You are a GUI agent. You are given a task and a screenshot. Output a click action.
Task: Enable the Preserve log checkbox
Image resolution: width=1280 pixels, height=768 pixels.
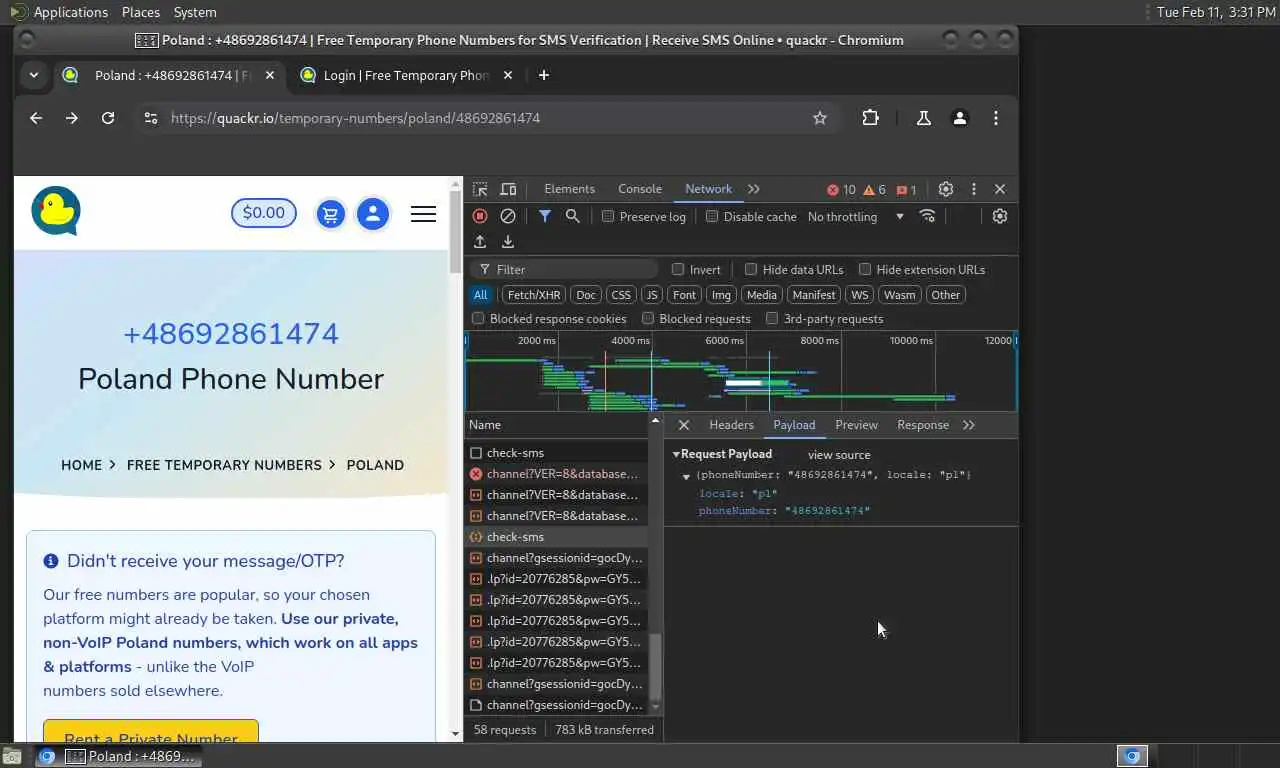click(608, 217)
